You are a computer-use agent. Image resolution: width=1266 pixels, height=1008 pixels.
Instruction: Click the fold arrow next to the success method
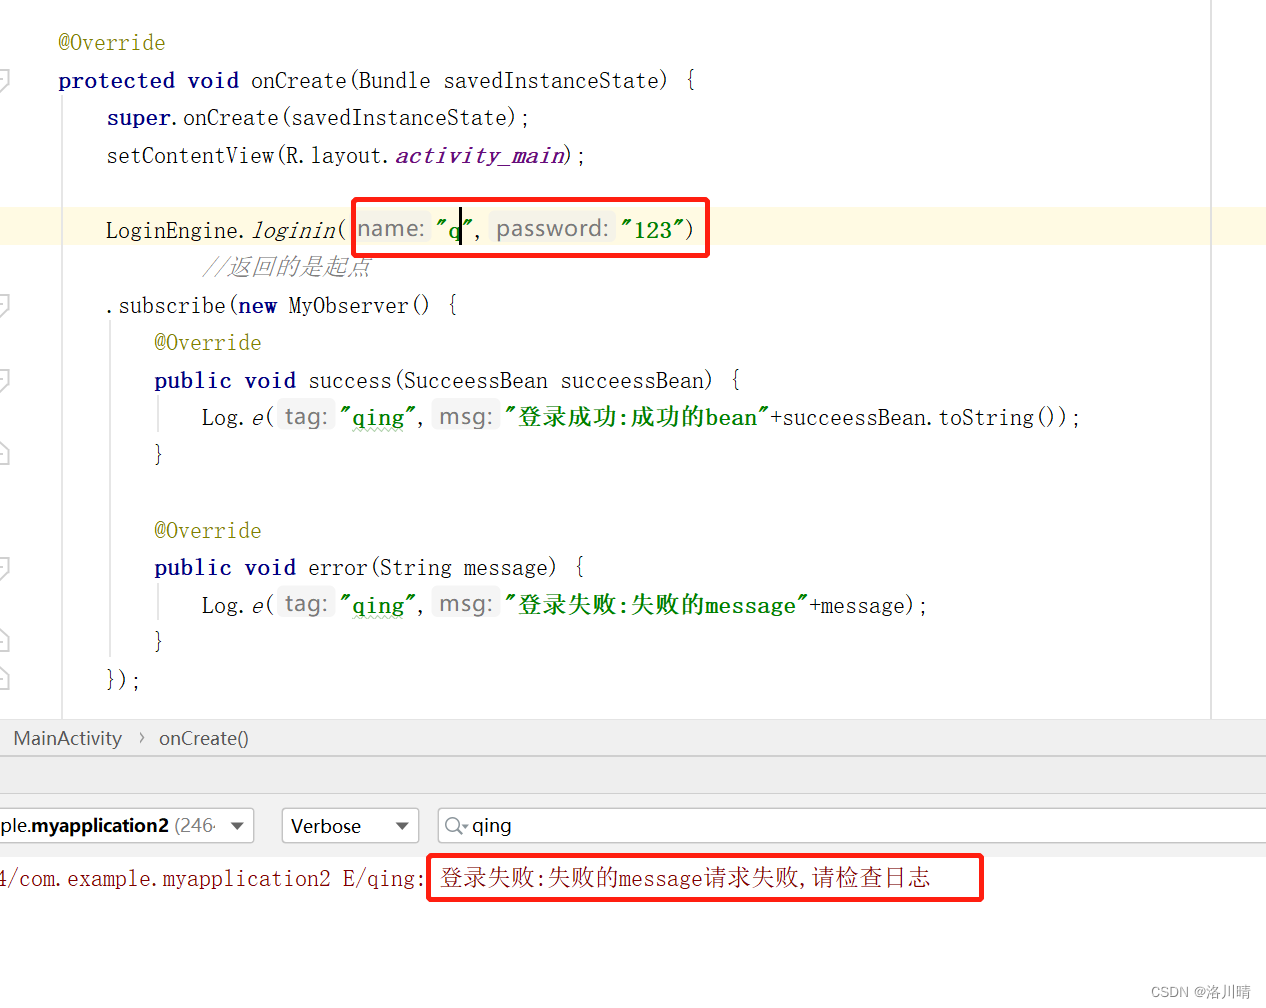(x=6, y=380)
